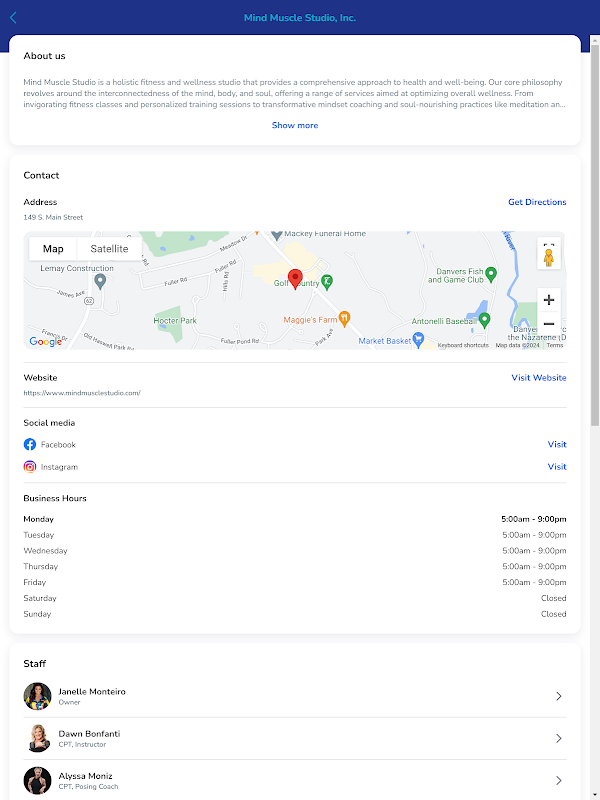
Task: Open the Street View pegman icon
Action: pyautogui.click(x=548, y=258)
